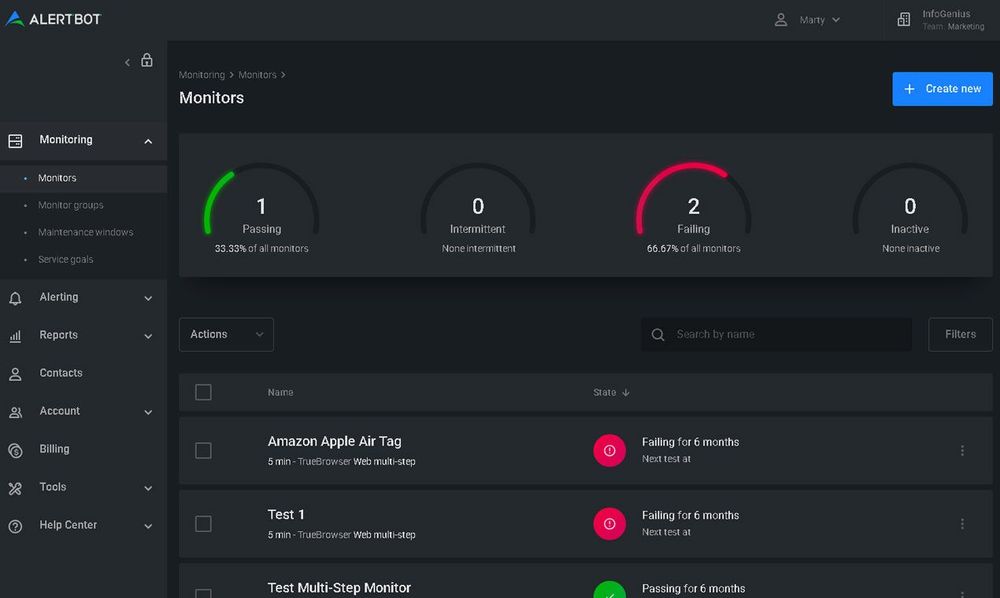Click the failing status icon for Amazon Apple Air Tag
Viewport: 1000px width, 598px height.
click(x=609, y=451)
